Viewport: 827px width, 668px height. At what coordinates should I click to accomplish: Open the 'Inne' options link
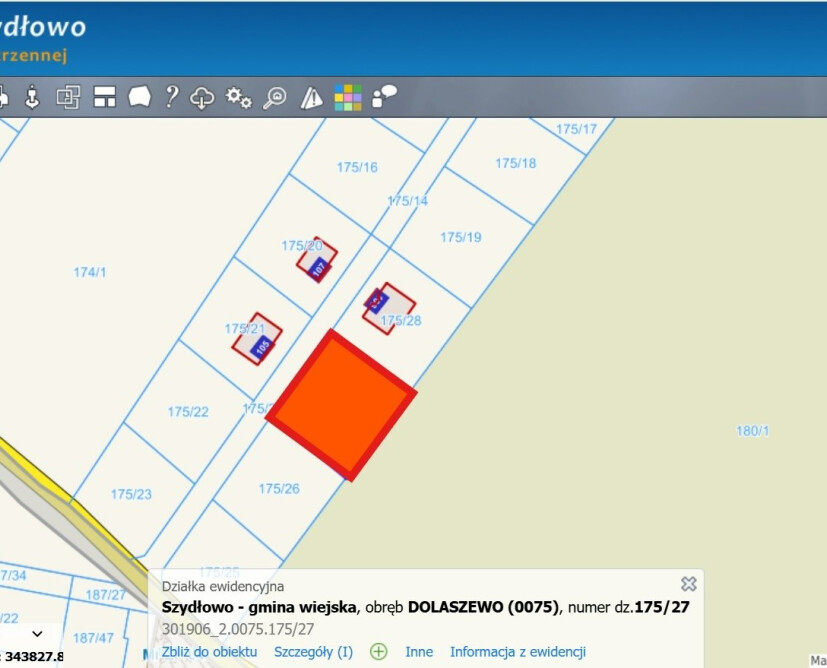pyautogui.click(x=419, y=652)
